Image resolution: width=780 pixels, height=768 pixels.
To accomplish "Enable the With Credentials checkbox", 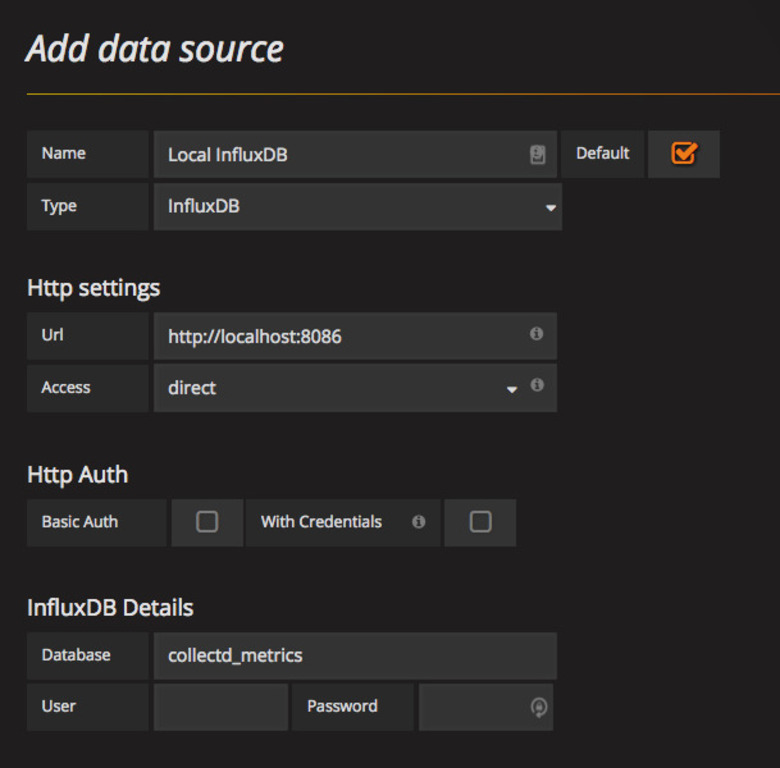I will tap(481, 522).
